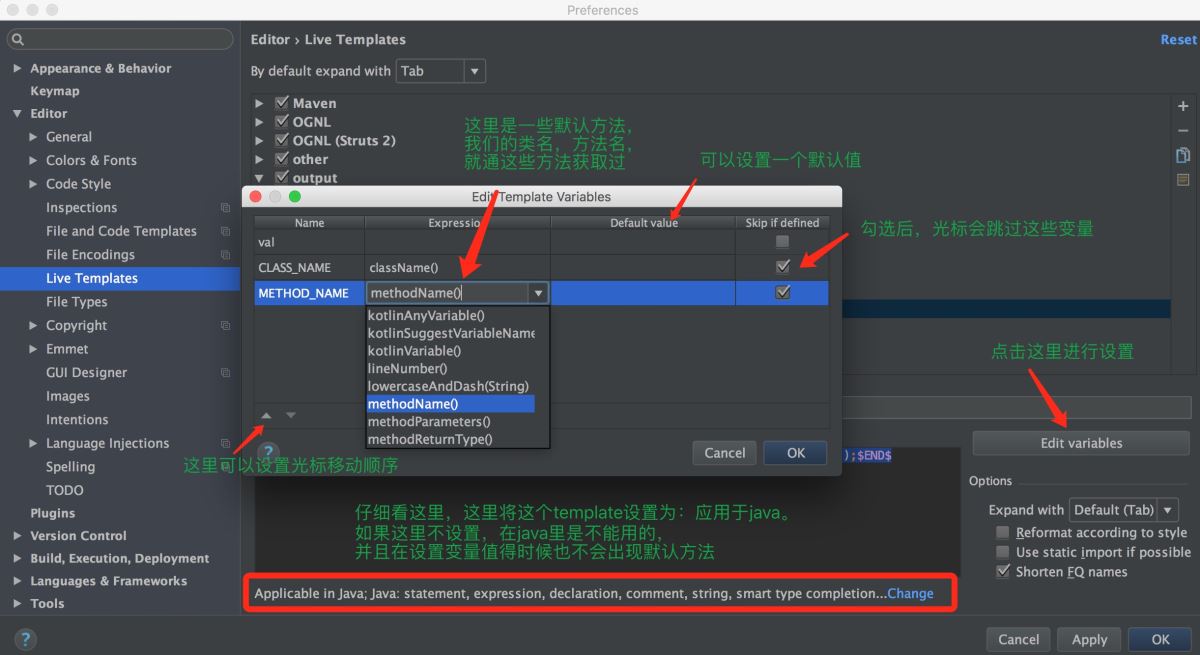The height and width of the screenshot is (655, 1200).
Task: Click the Change applicable contexts link
Action: tap(910, 593)
